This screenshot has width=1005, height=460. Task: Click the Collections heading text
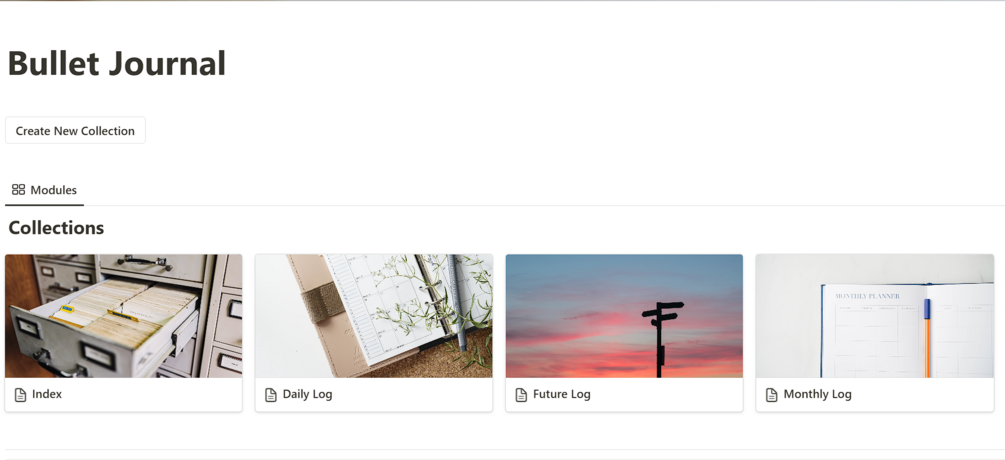(56, 227)
